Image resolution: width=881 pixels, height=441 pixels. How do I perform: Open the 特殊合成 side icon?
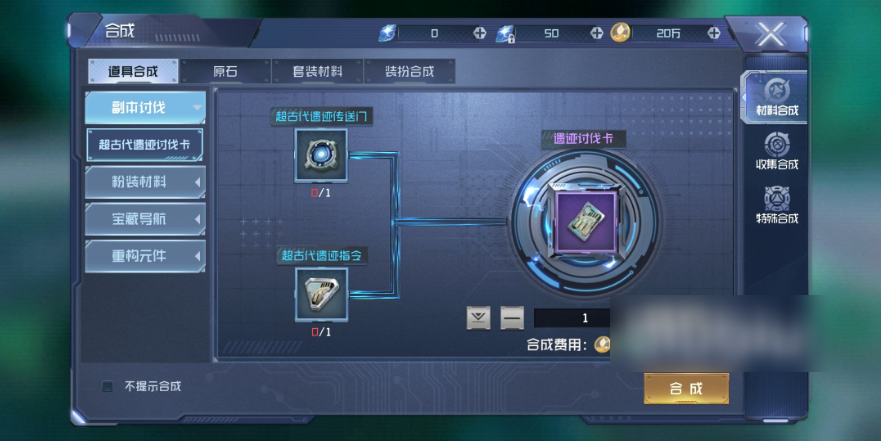tap(777, 205)
